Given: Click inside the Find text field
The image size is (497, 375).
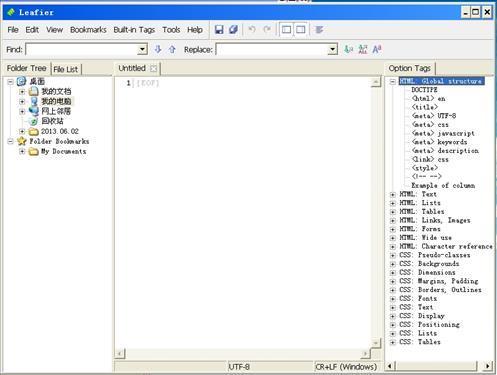Looking at the screenshot, I should (82, 49).
